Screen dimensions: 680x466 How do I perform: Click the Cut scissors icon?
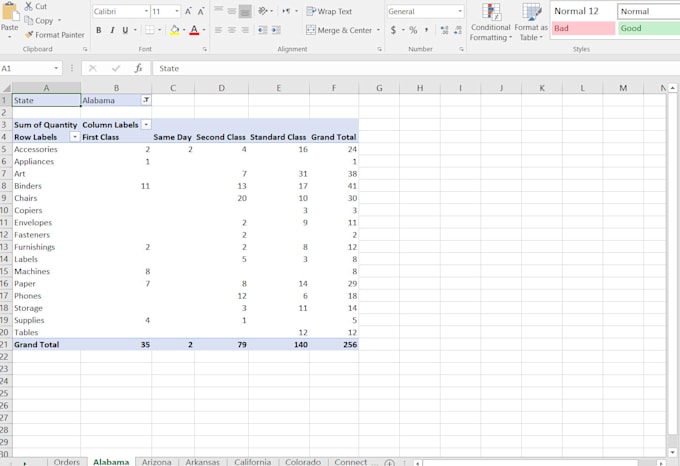click(29, 6)
